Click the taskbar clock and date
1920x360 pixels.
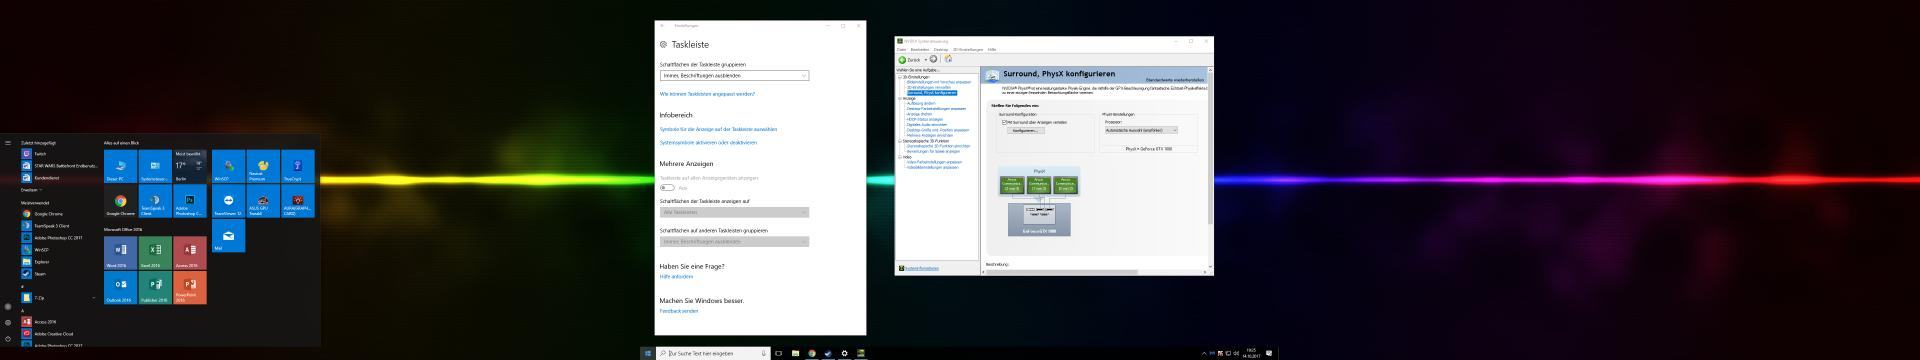click(x=1251, y=353)
